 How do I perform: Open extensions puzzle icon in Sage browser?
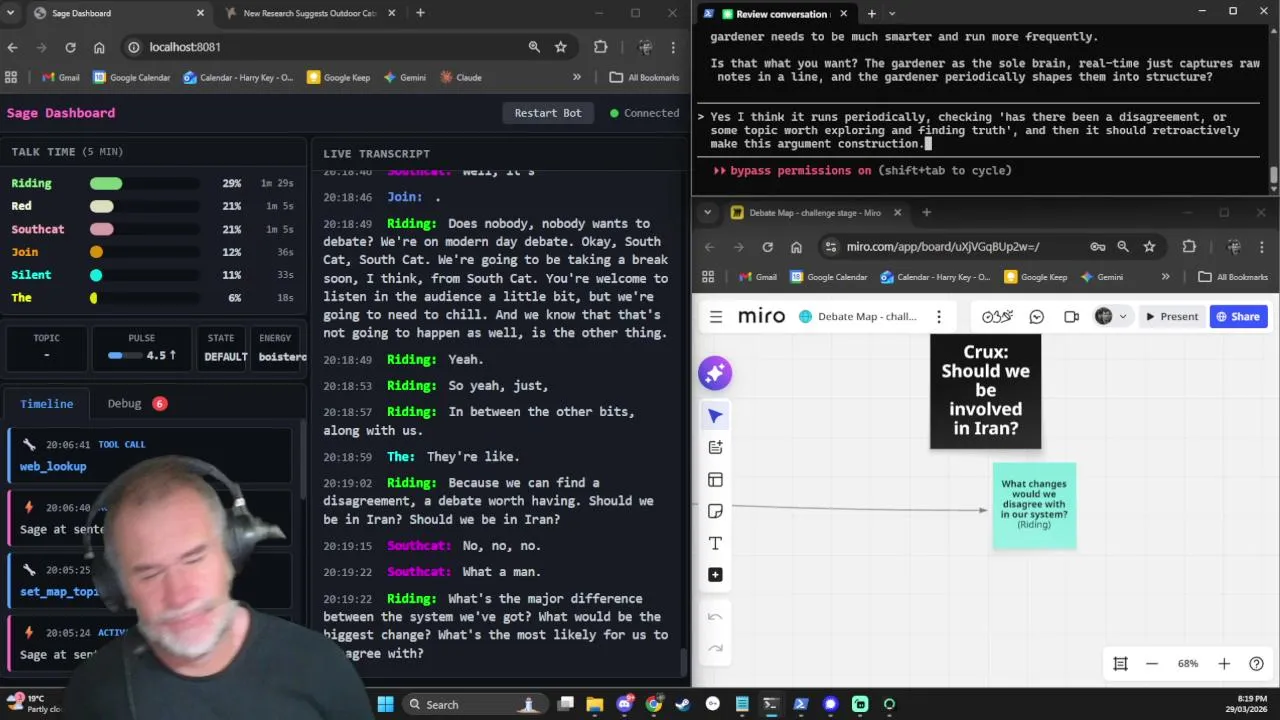click(600, 47)
